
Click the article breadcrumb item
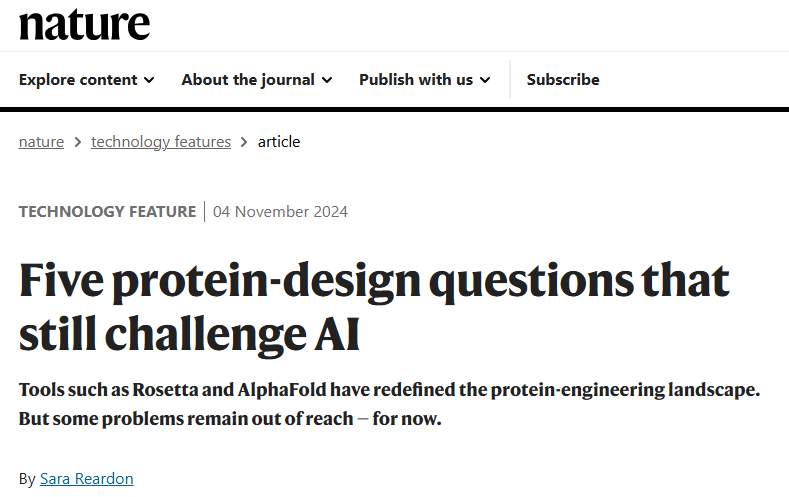(x=279, y=142)
